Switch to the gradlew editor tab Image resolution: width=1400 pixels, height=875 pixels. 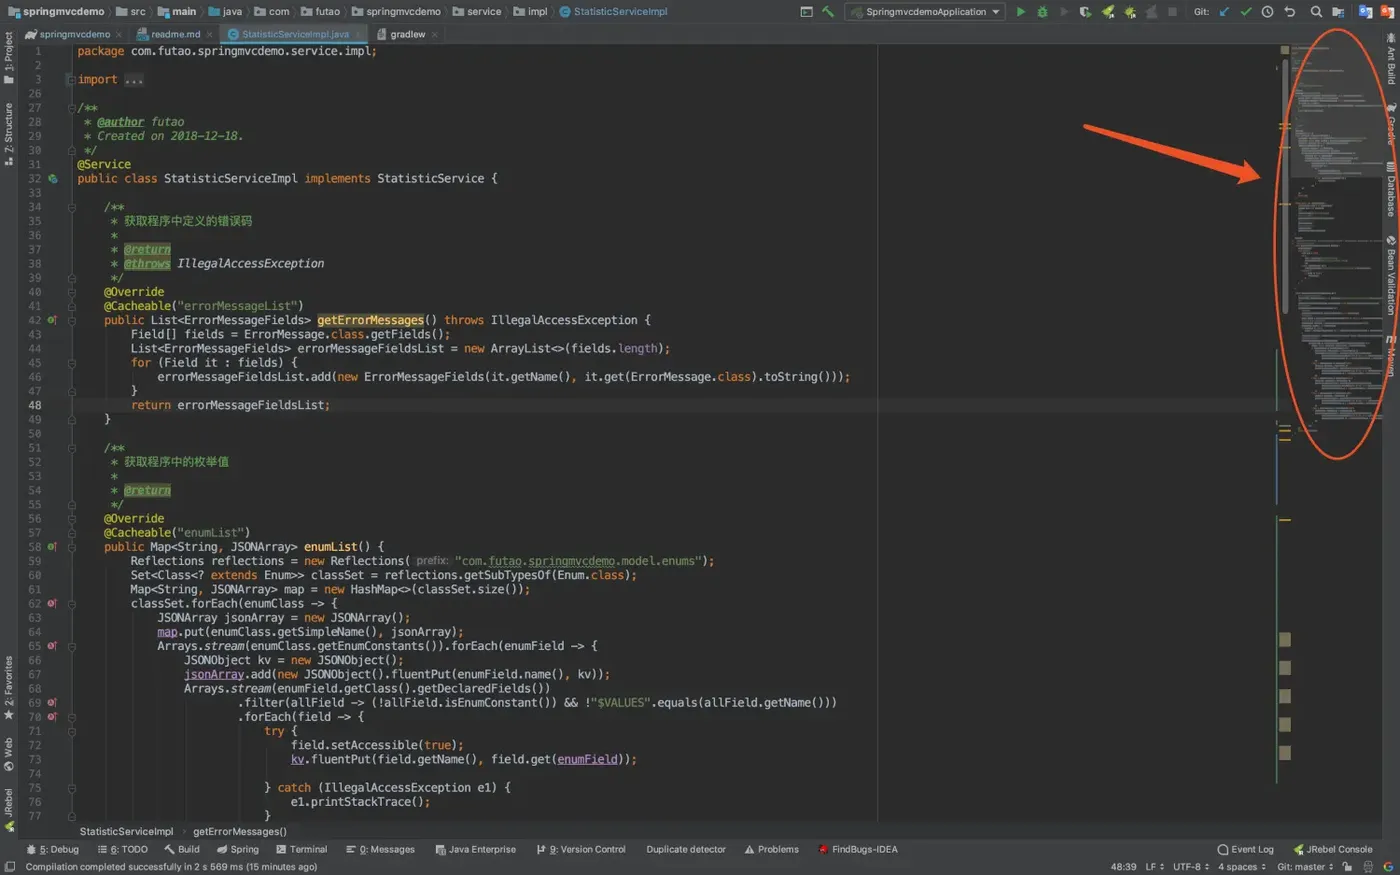click(x=407, y=34)
